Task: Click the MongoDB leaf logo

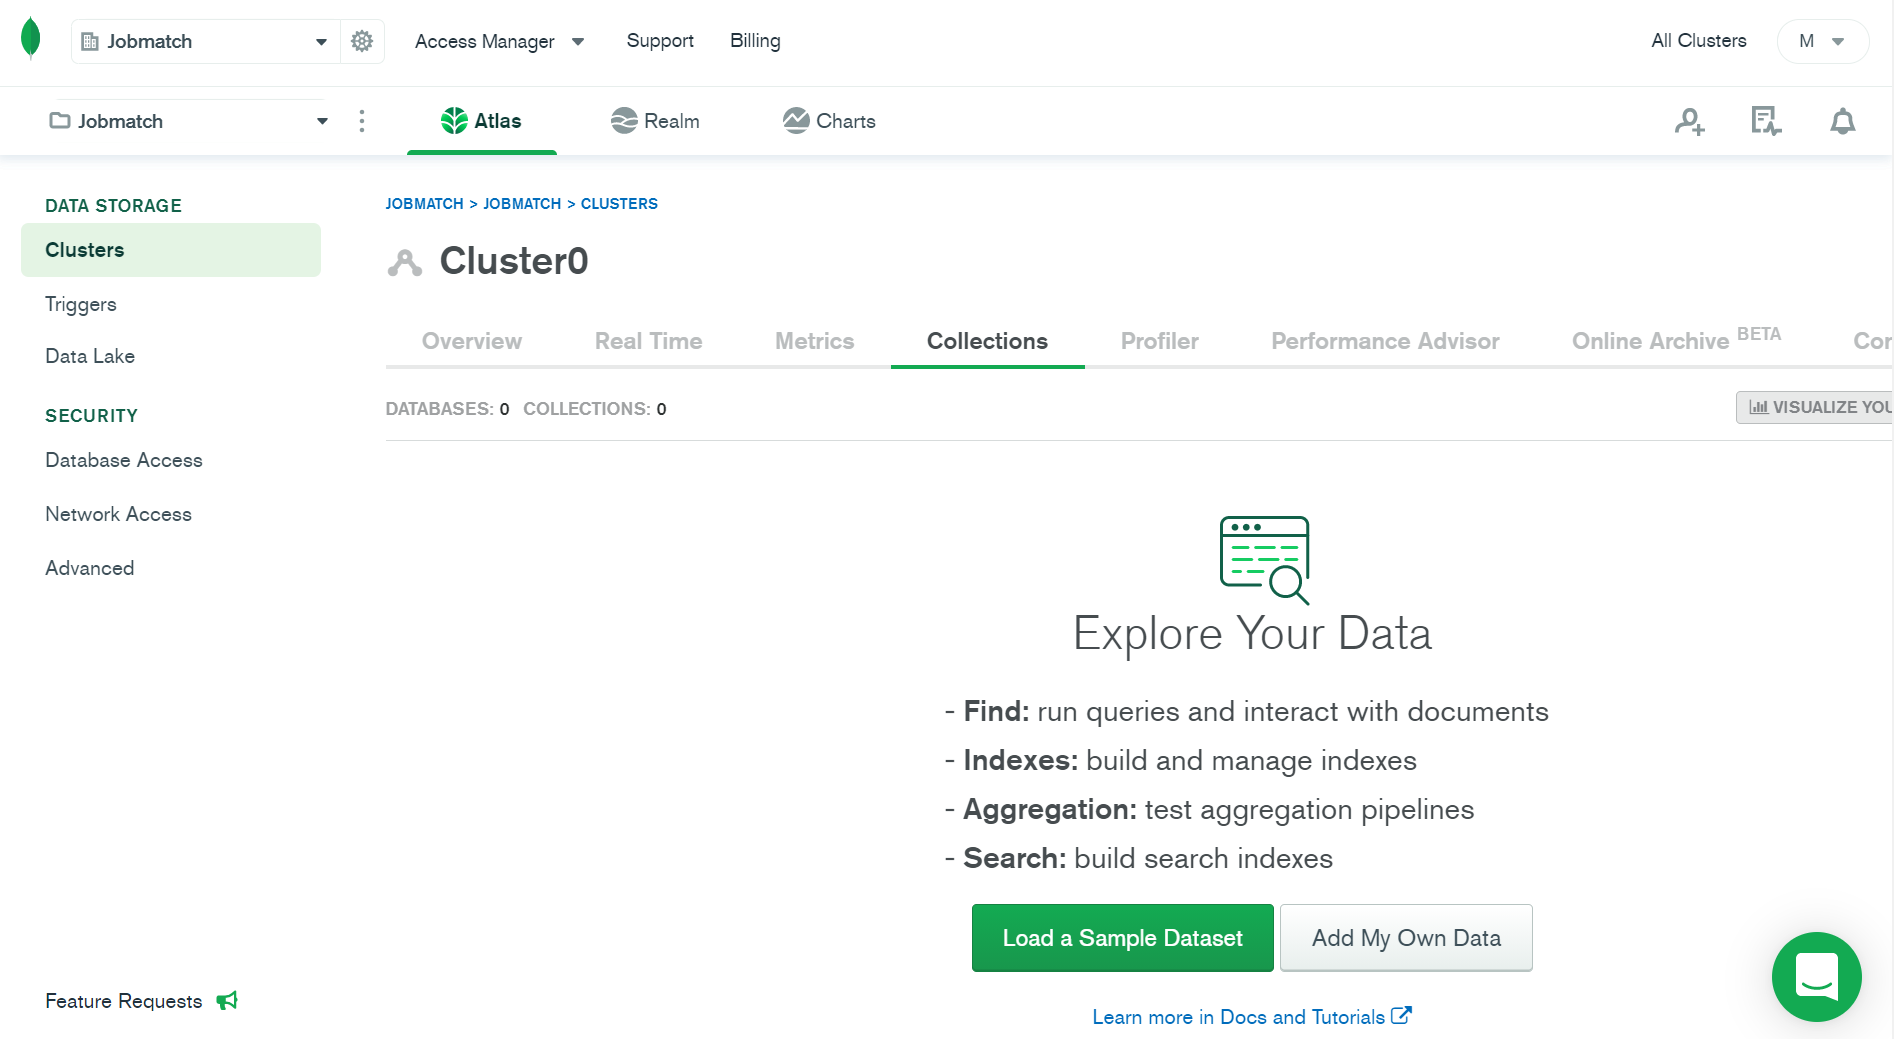Action: (31, 39)
